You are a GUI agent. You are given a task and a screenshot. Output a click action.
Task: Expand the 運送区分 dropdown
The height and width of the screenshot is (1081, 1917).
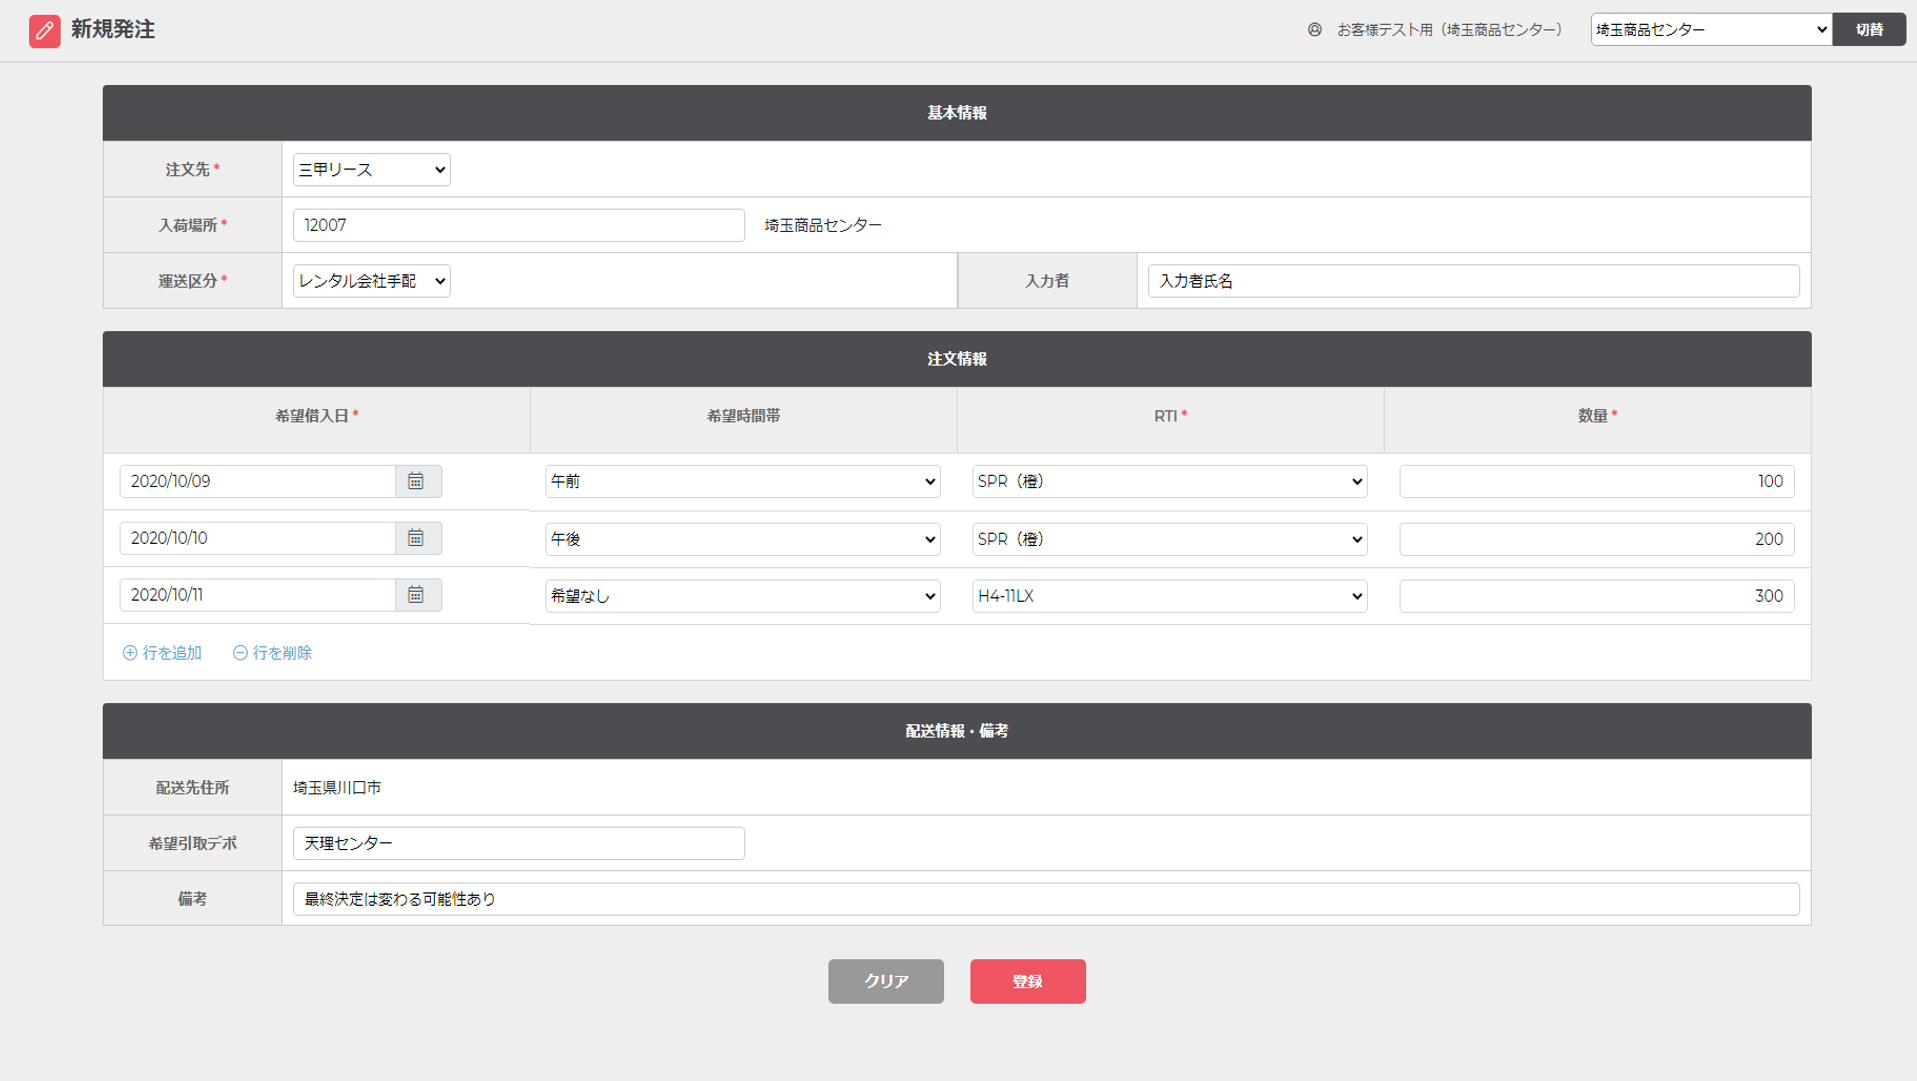371,281
